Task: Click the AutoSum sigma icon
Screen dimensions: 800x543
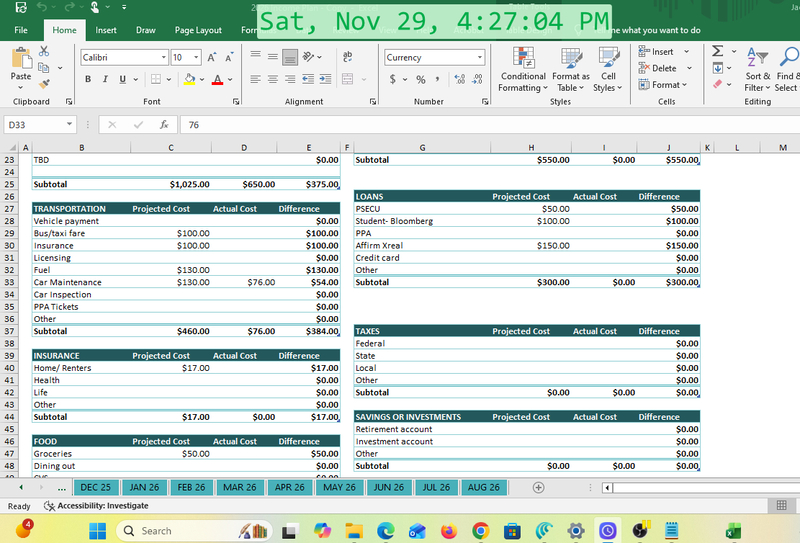Action: (718, 51)
